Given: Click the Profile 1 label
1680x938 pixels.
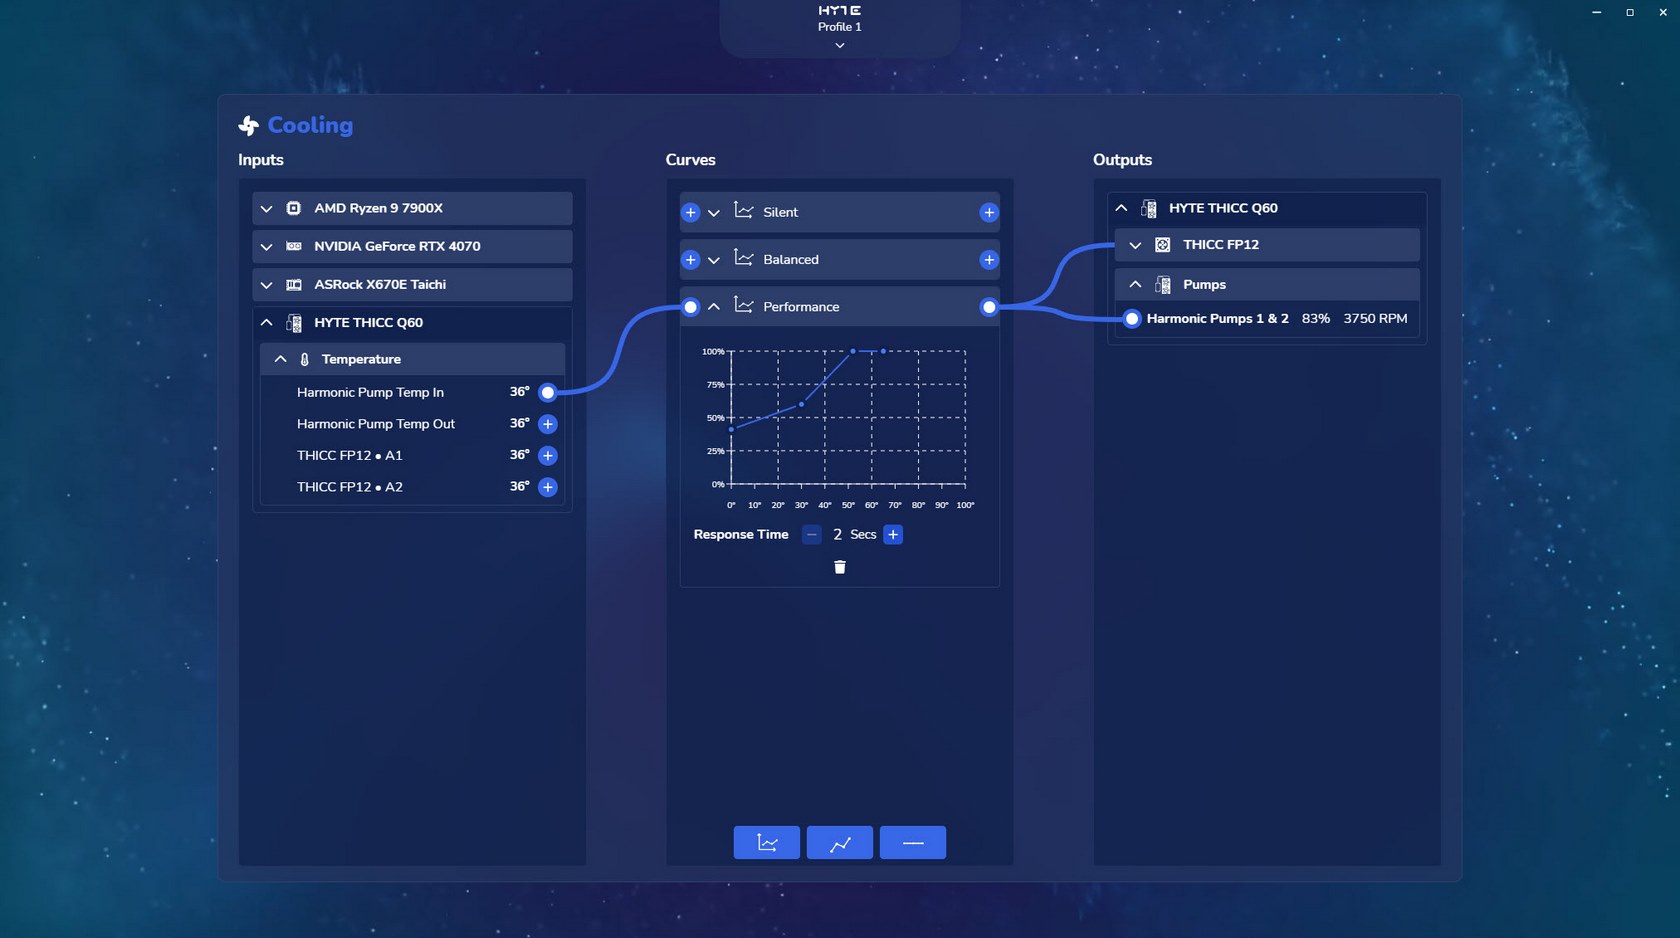Looking at the screenshot, I should (x=840, y=27).
